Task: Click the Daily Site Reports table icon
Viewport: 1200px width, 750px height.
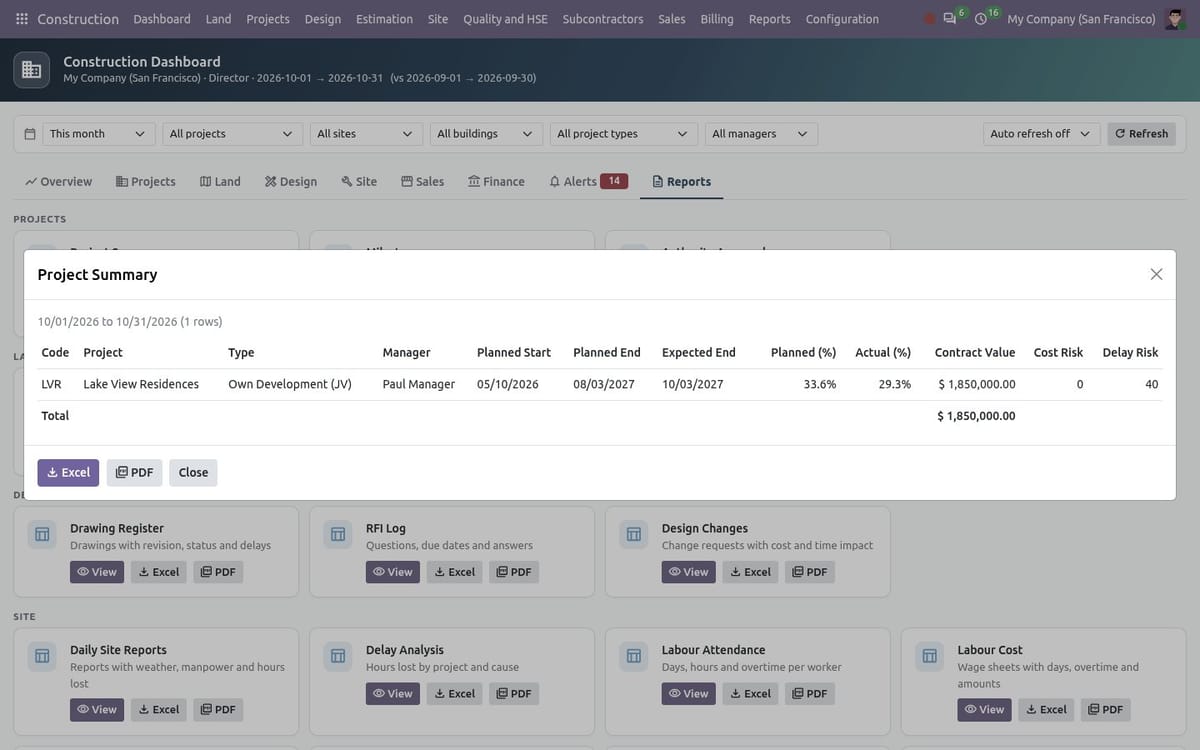Action: click(x=42, y=657)
